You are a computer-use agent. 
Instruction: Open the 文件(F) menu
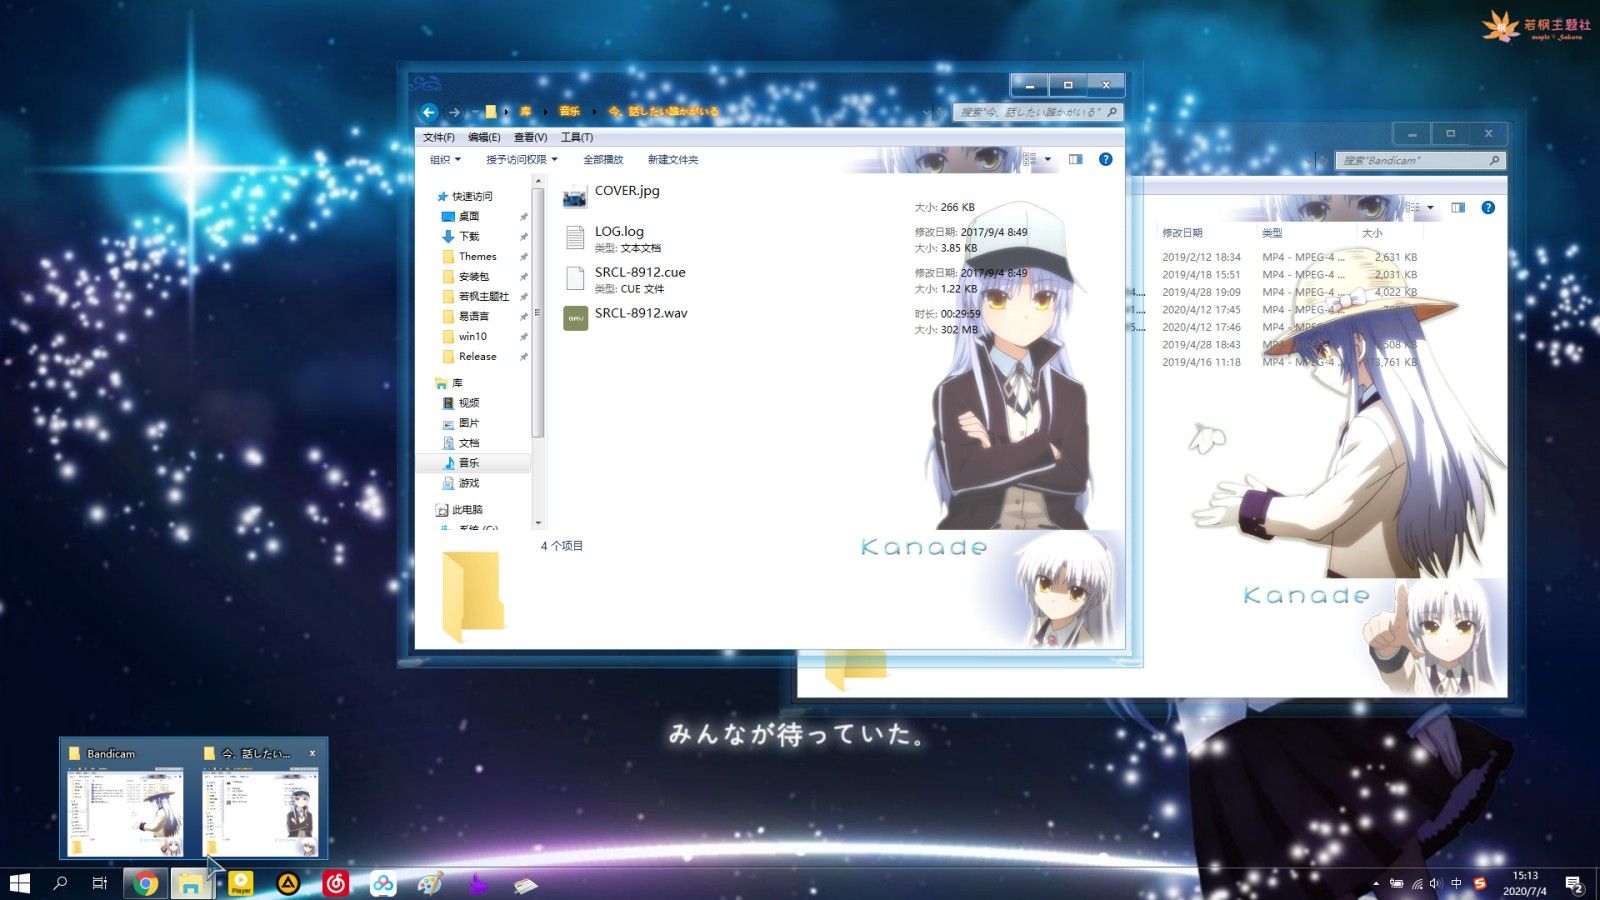[x=438, y=137]
